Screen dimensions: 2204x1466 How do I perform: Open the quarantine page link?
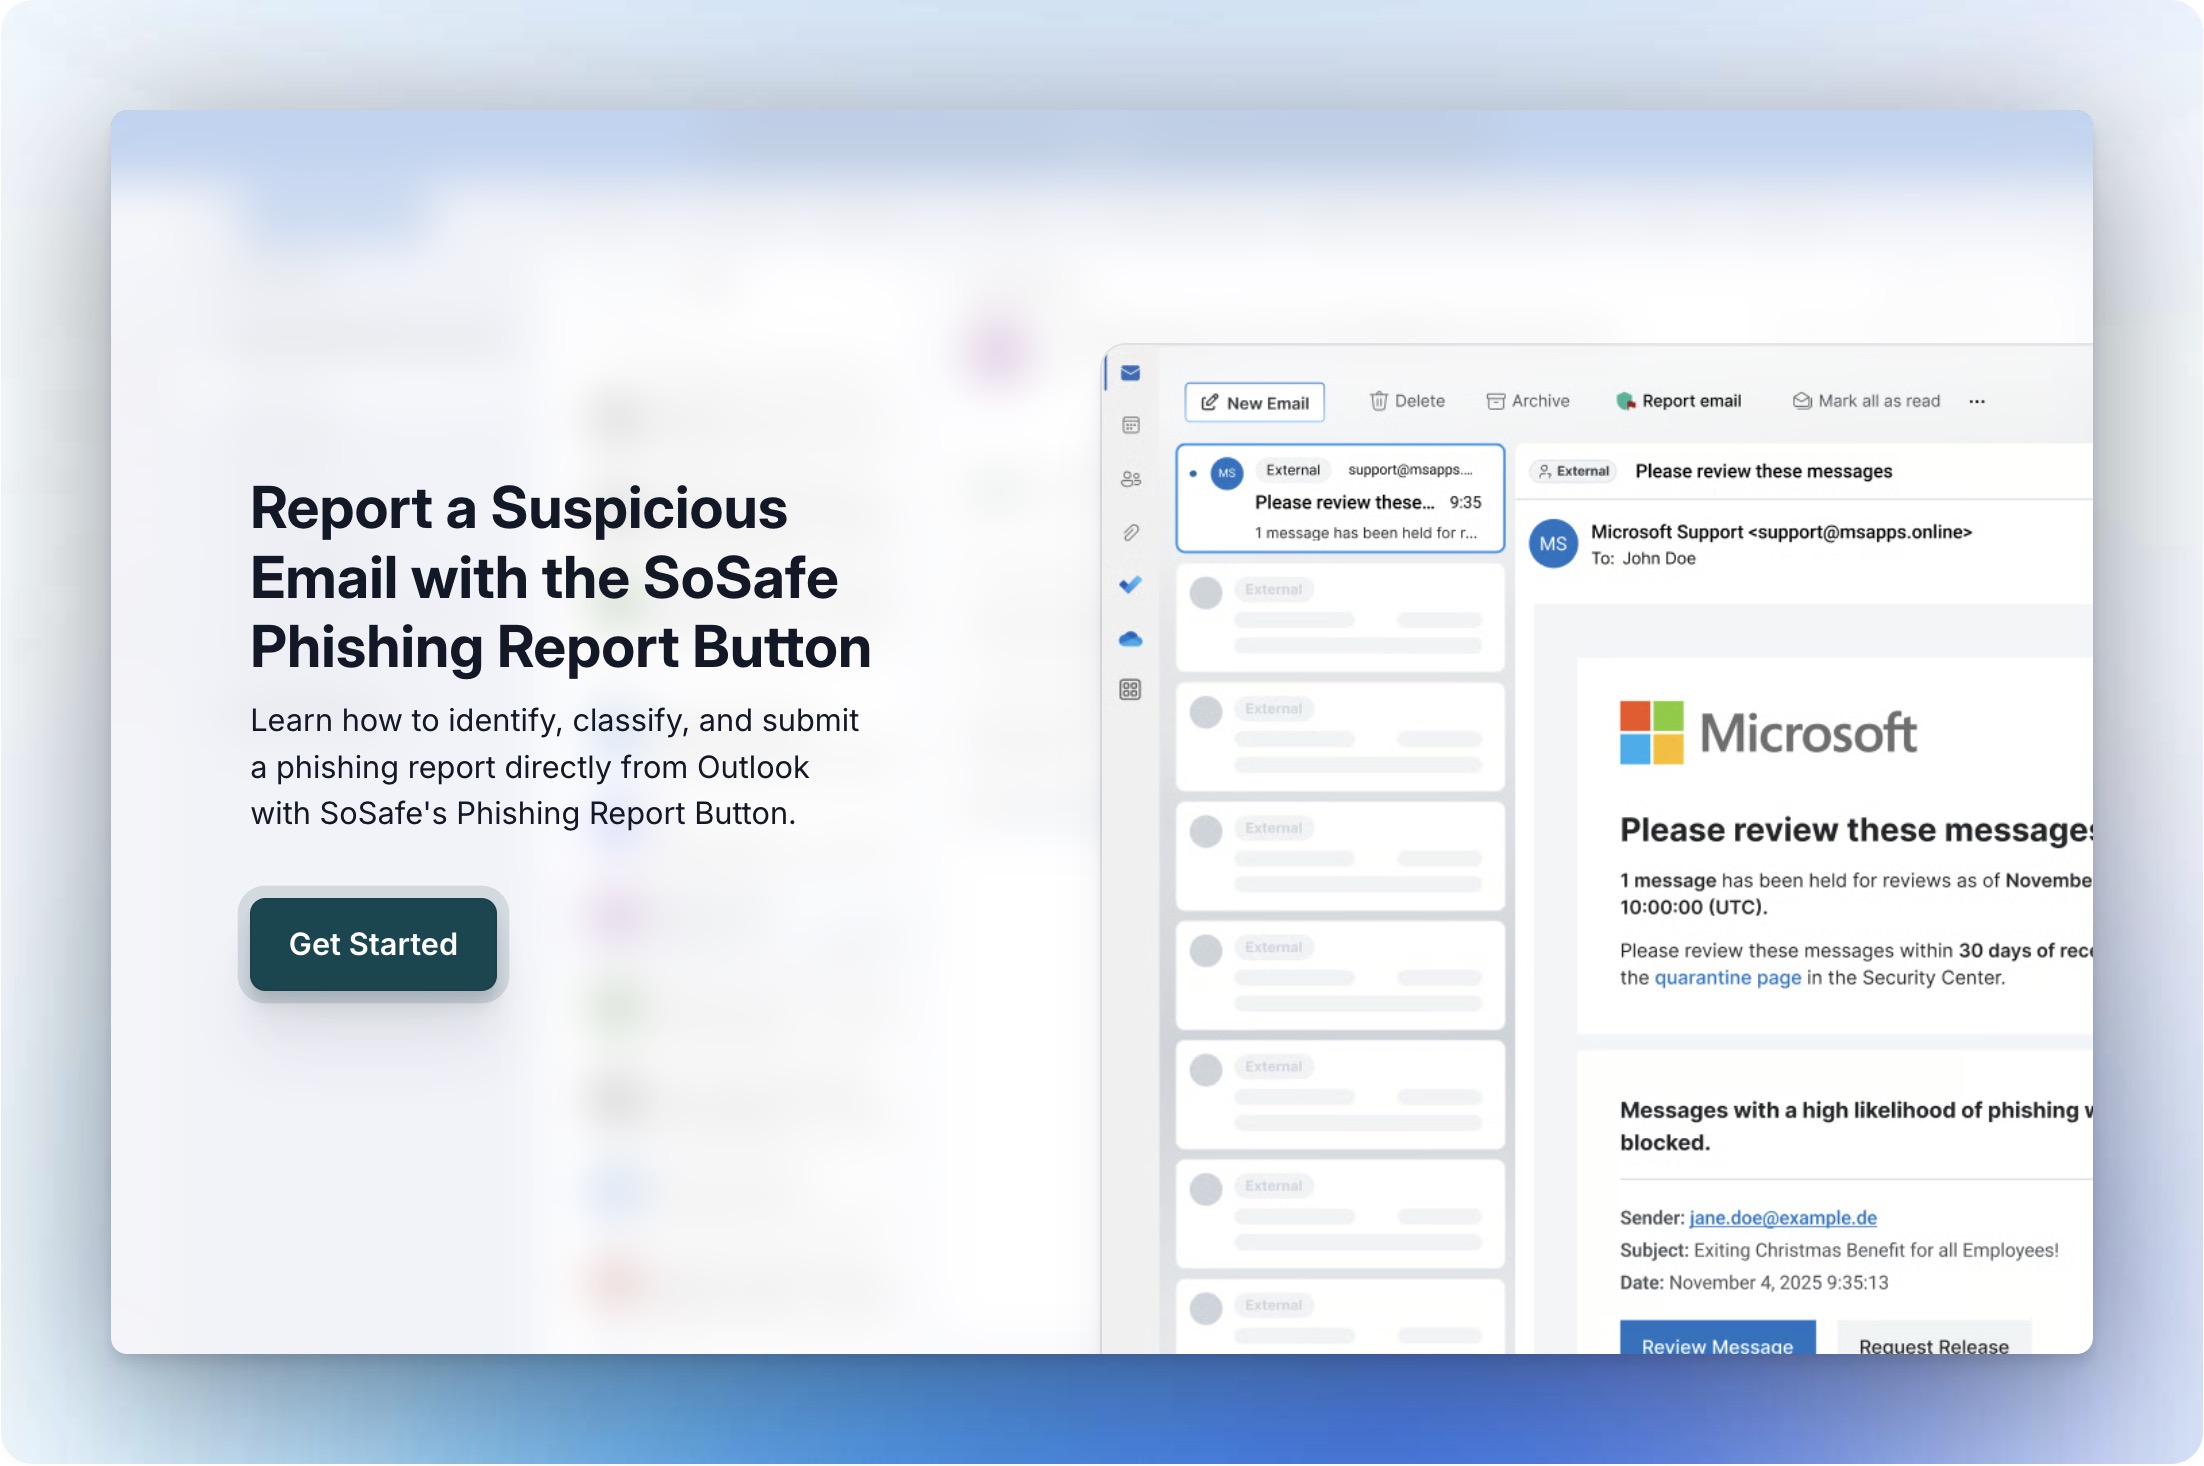(1727, 977)
